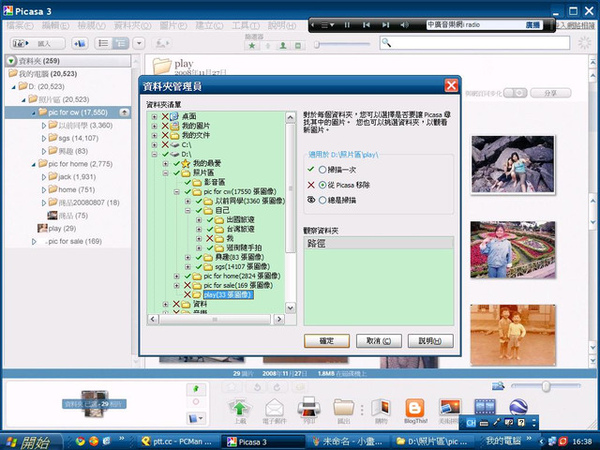600x450 pixels.
Task: Click the Movie filmstrip icon
Action: (484, 407)
